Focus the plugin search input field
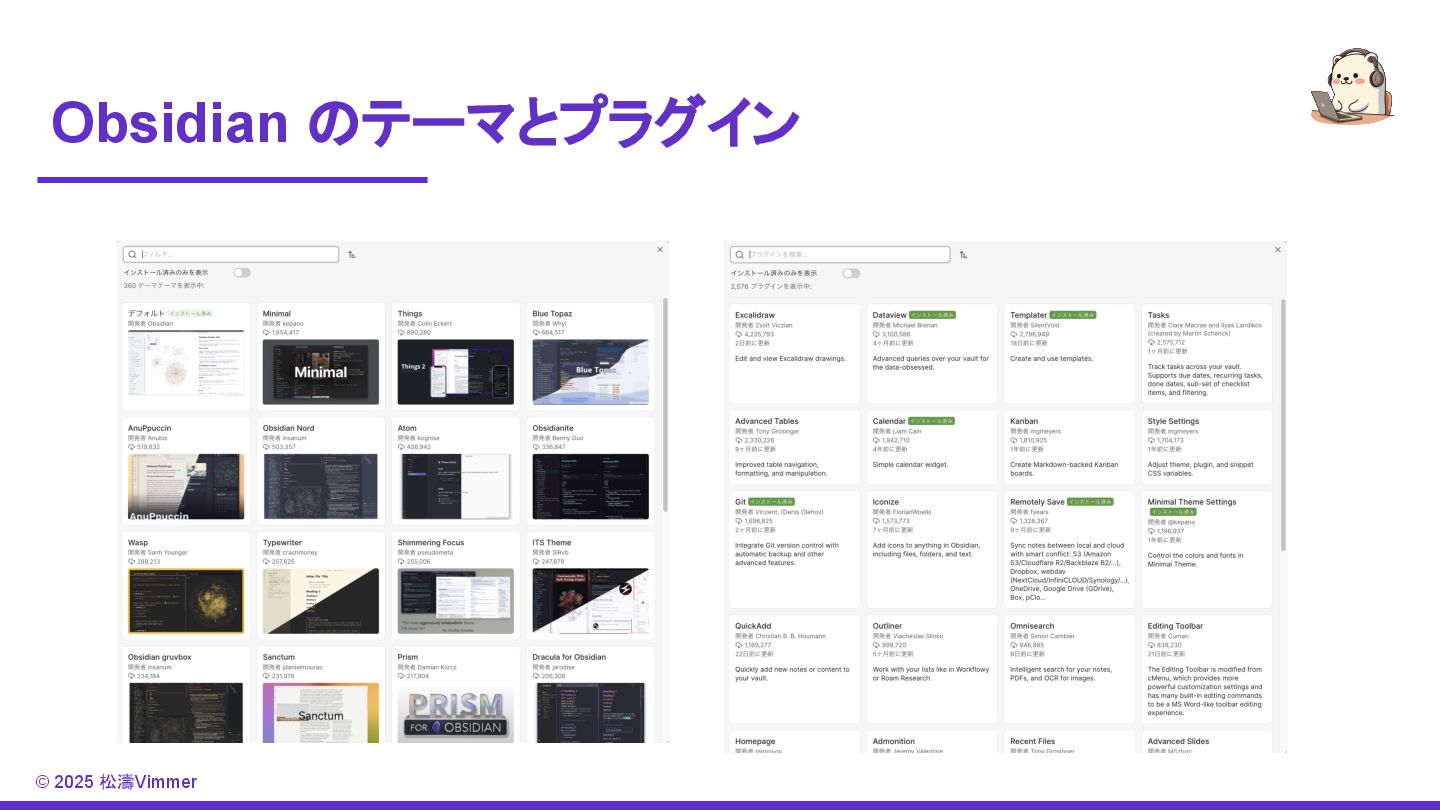The height and width of the screenshot is (810, 1440). pos(840,255)
